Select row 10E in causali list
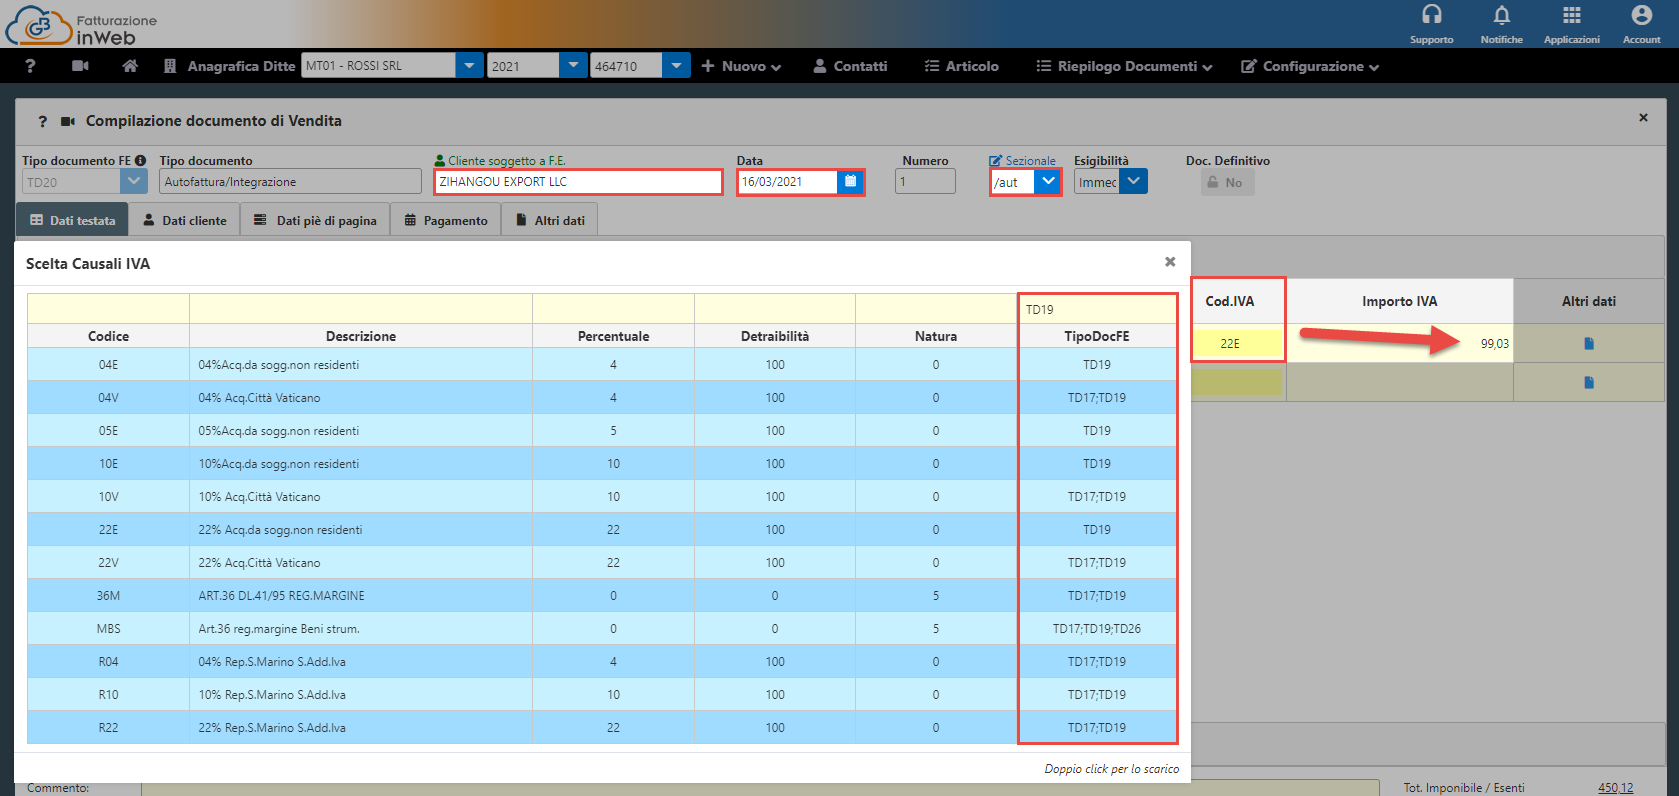 coord(602,464)
